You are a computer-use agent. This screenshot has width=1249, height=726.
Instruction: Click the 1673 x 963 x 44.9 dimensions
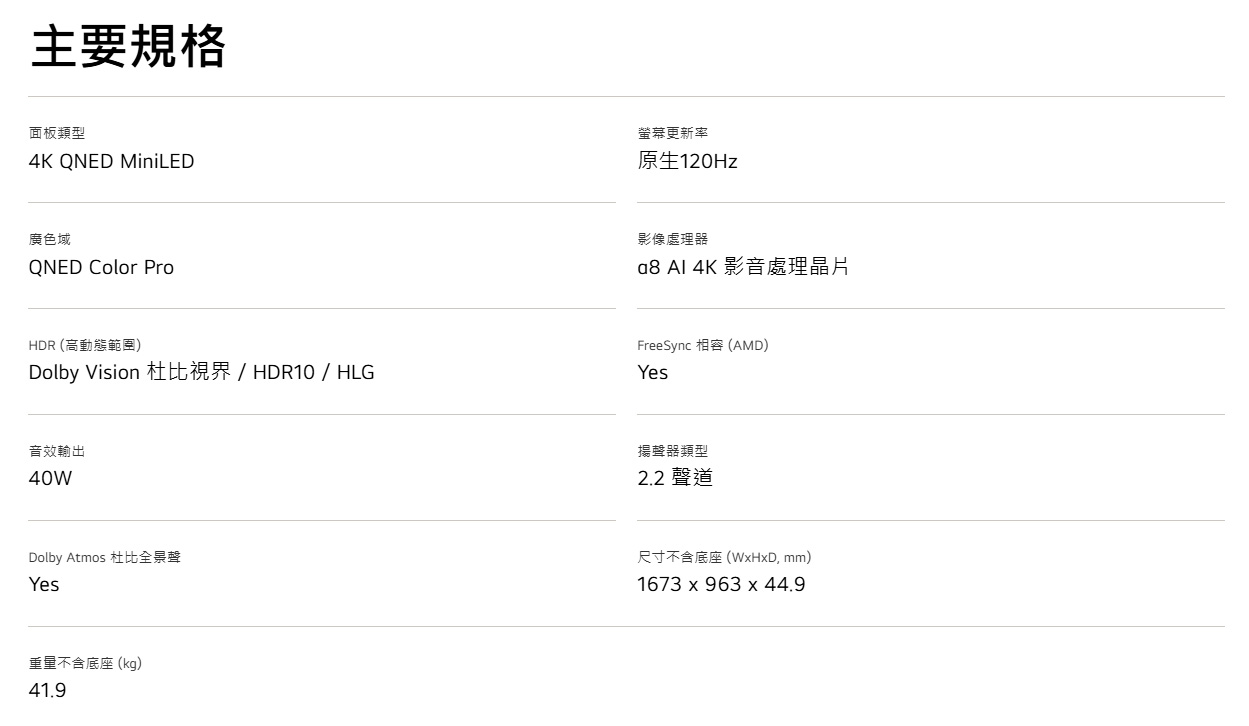pyautogui.click(x=721, y=585)
